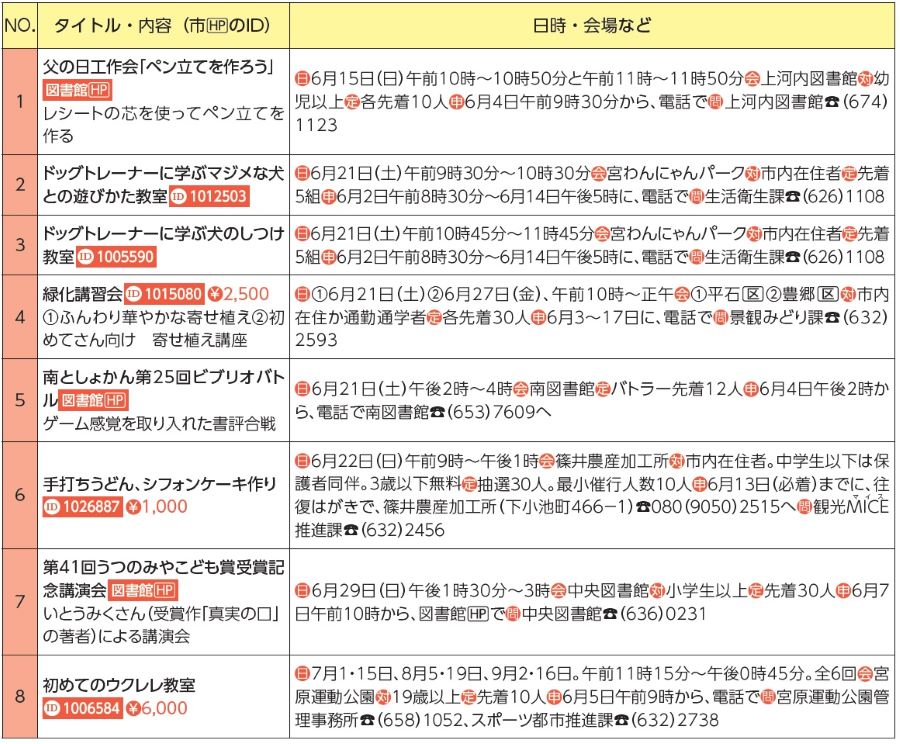Click the ¥6,000 fee label

point(157,708)
